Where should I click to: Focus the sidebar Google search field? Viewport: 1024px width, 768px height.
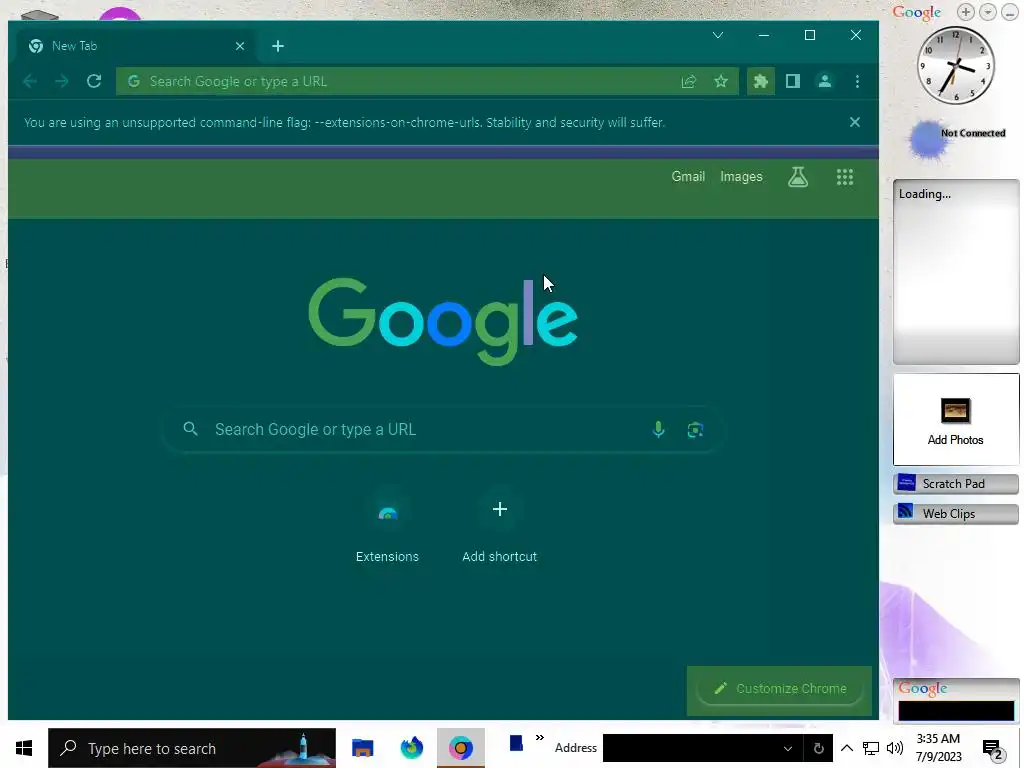pos(956,711)
